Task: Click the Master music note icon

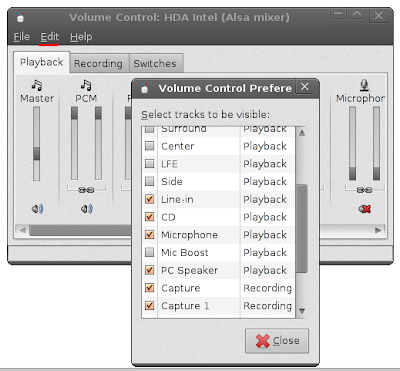Action: tap(37, 85)
